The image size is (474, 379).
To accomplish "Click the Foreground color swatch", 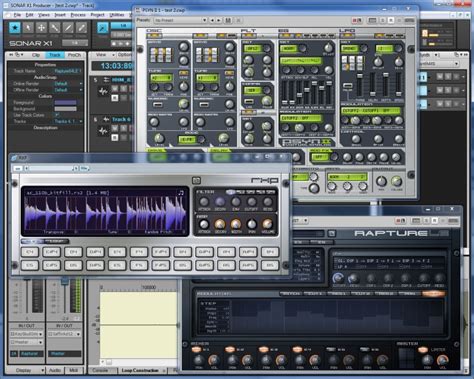I will (65, 102).
